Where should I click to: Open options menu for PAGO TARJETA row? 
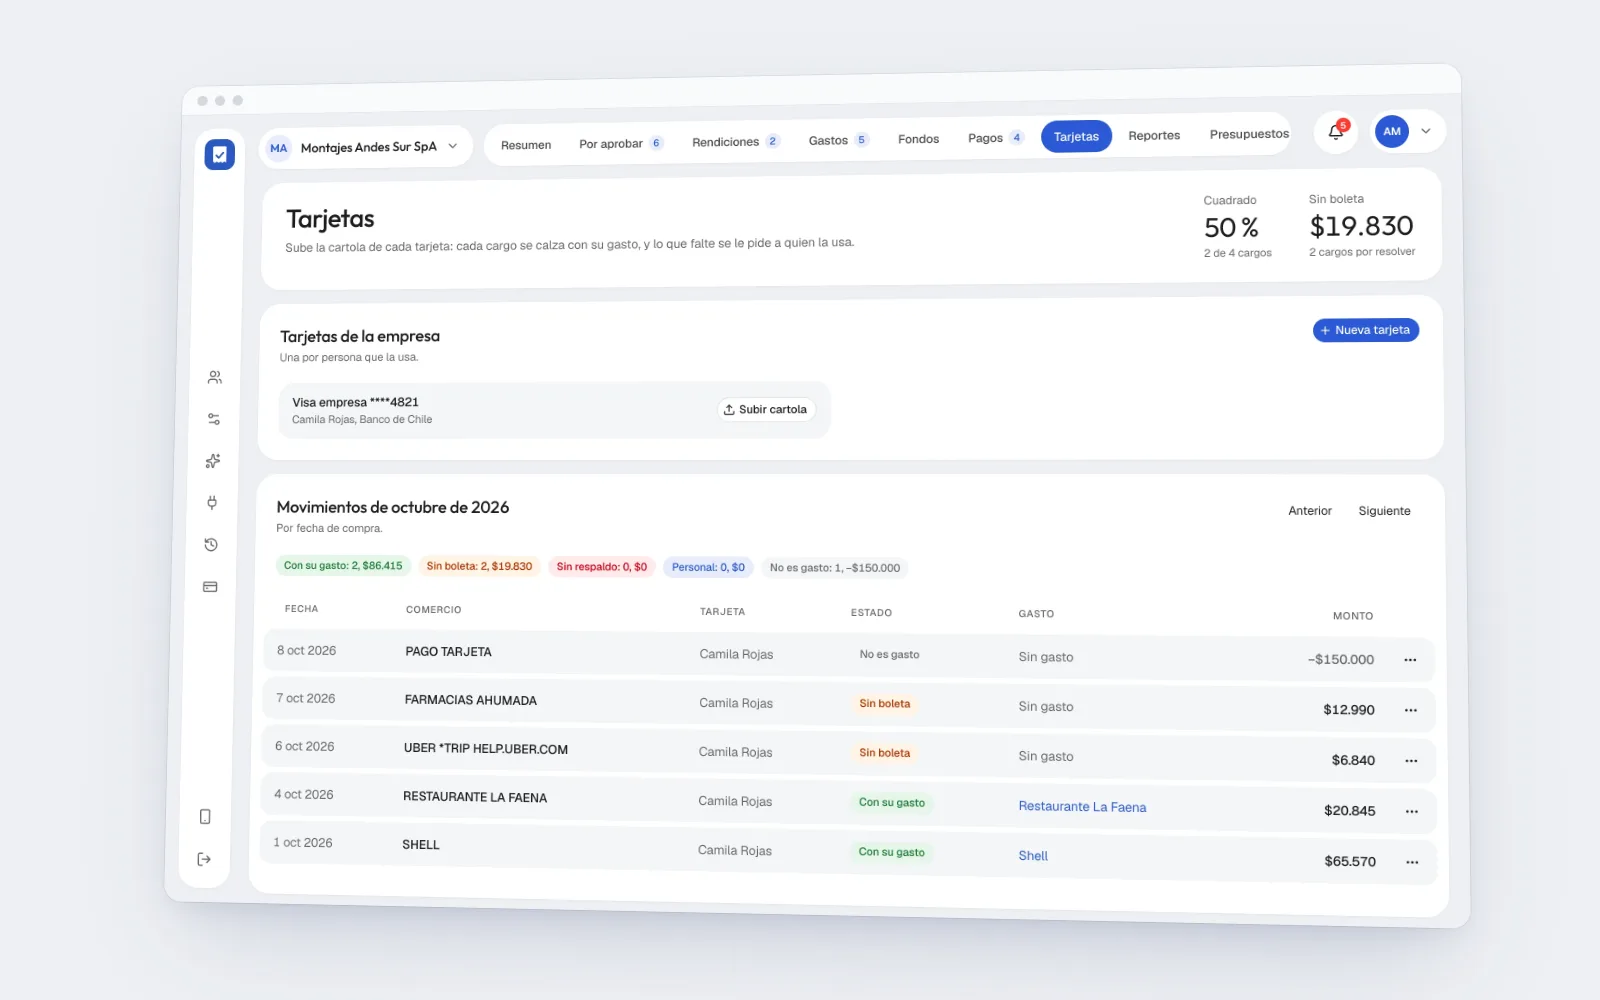coord(1410,660)
